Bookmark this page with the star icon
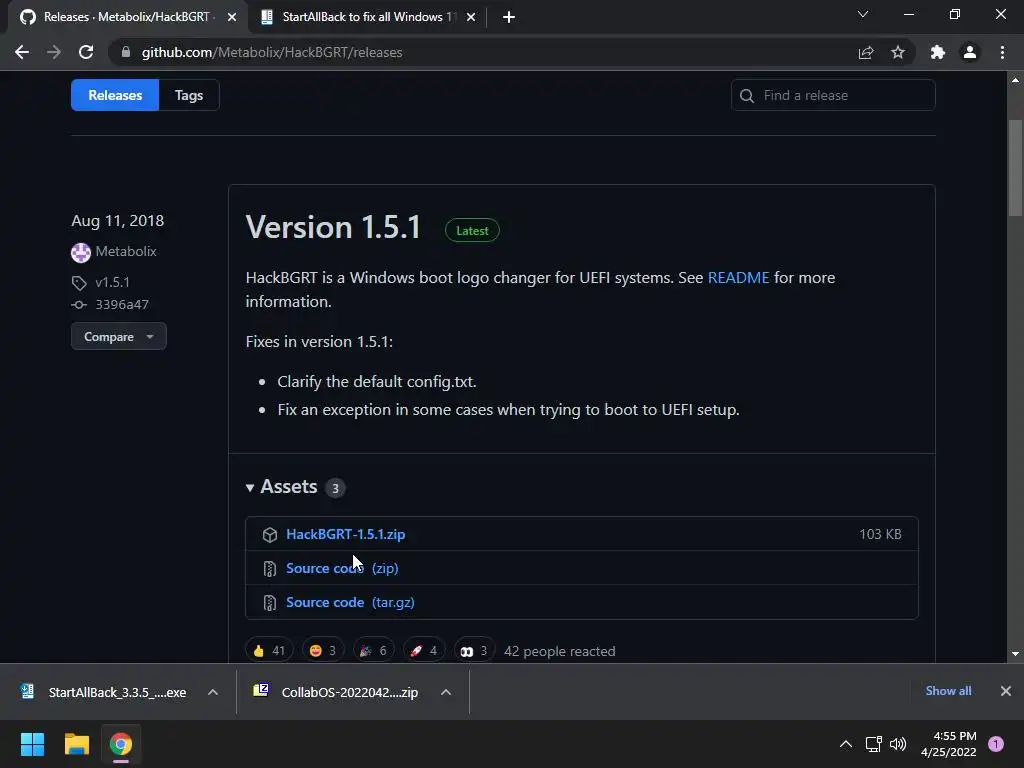This screenshot has width=1024, height=768. [x=898, y=52]
